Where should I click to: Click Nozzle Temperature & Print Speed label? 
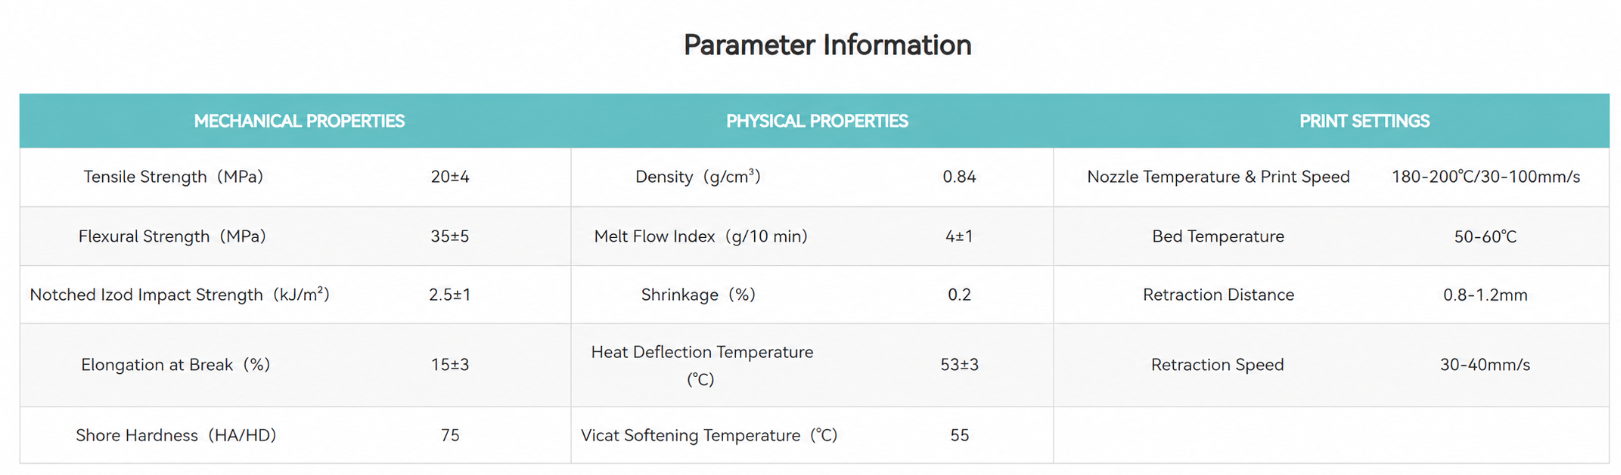coord(1218,177)
